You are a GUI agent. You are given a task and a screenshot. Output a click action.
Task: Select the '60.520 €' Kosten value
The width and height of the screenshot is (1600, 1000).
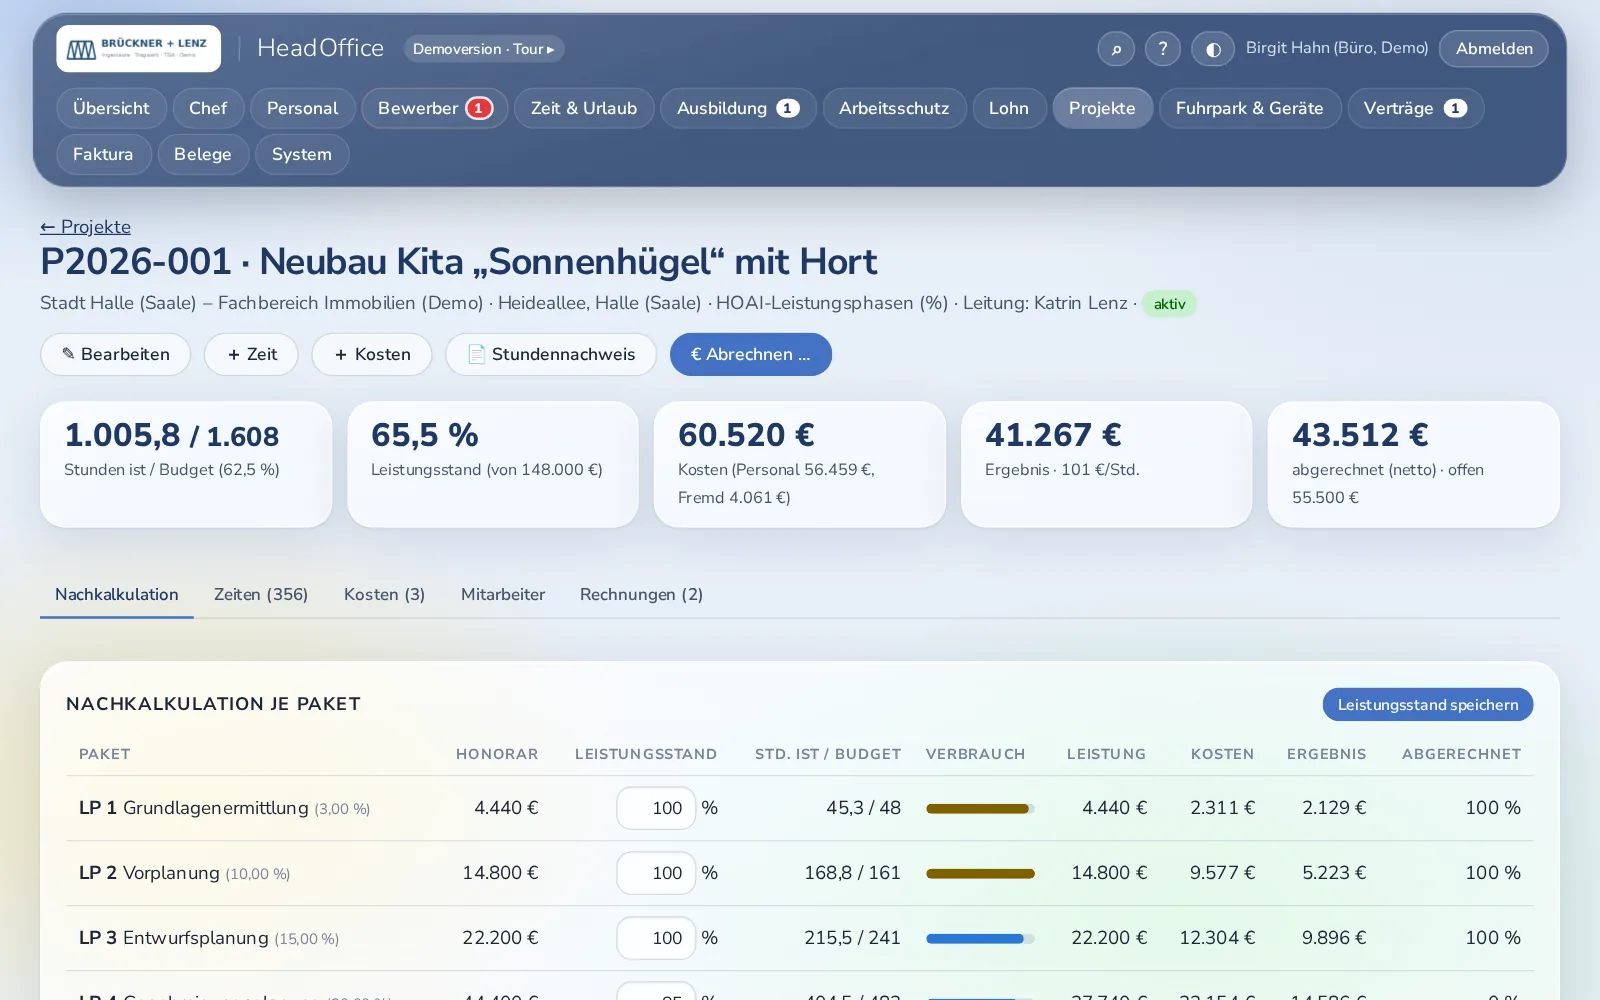pos(746,435)
